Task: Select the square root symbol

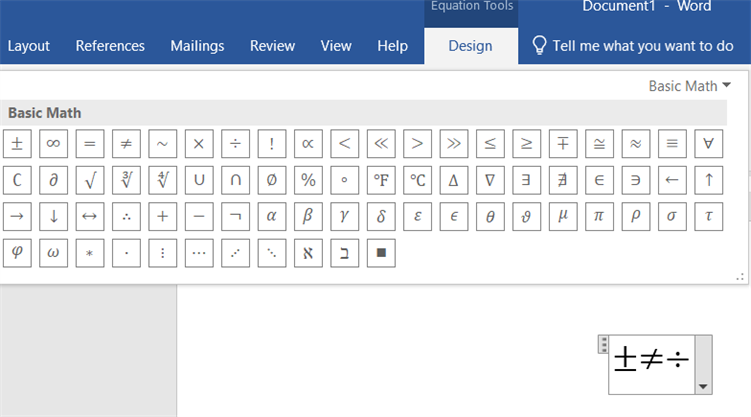Action: click(90, 180)
